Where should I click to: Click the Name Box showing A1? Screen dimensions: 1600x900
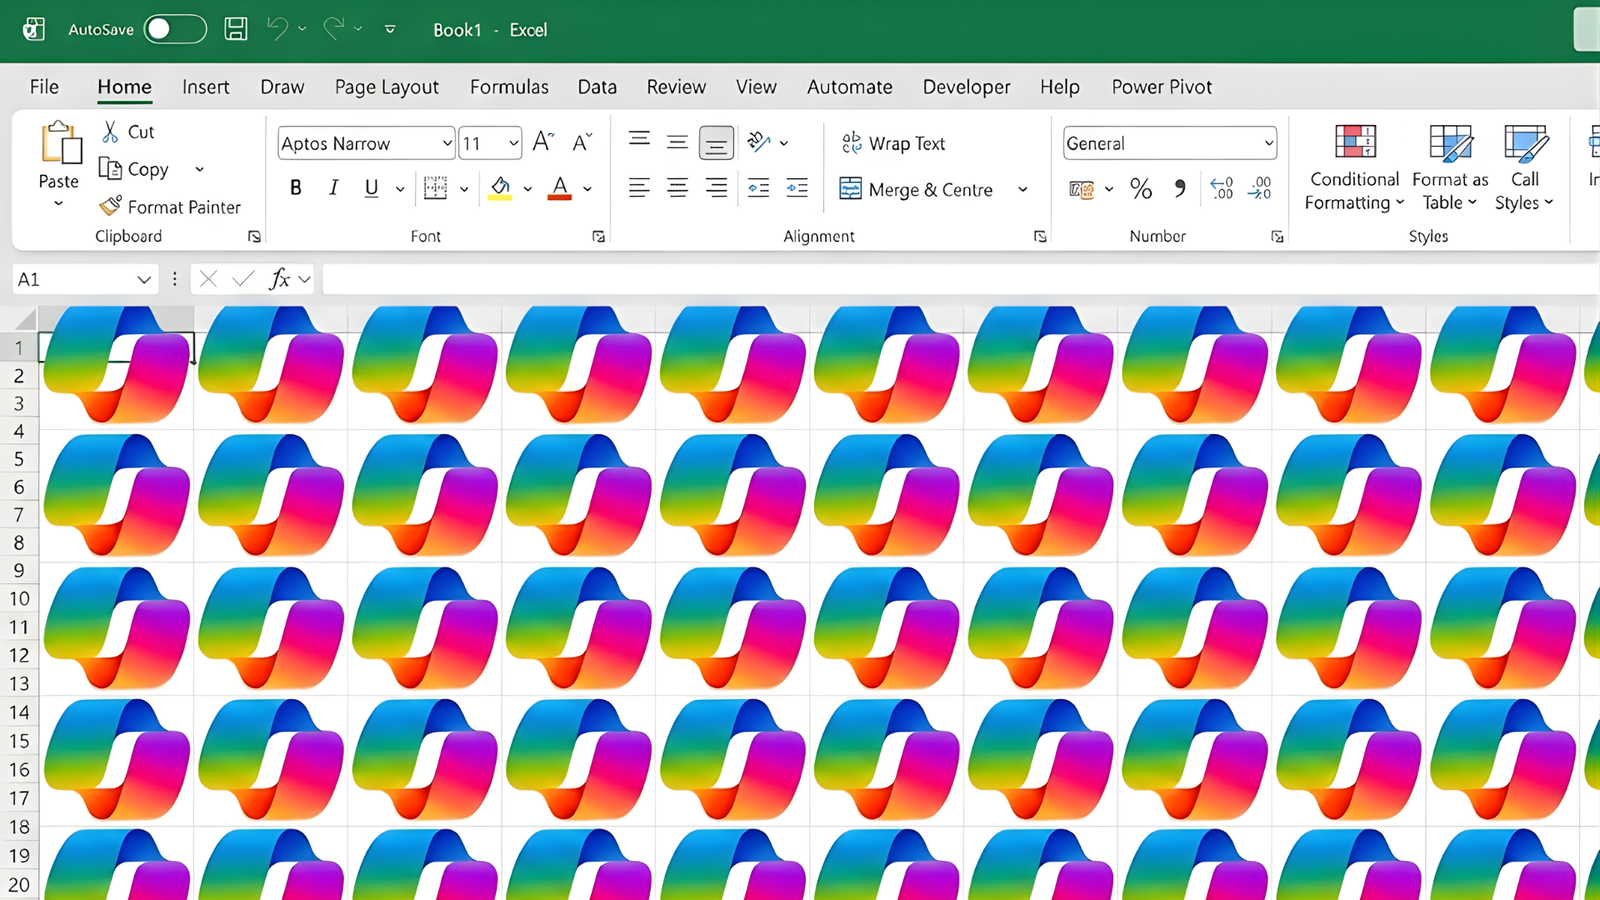click(72, 279)
